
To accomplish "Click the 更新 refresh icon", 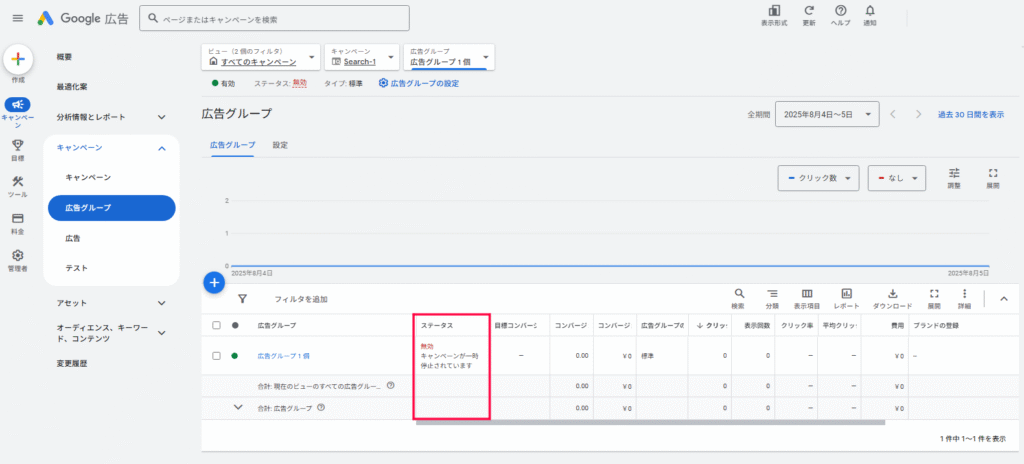I will point(809,10).
